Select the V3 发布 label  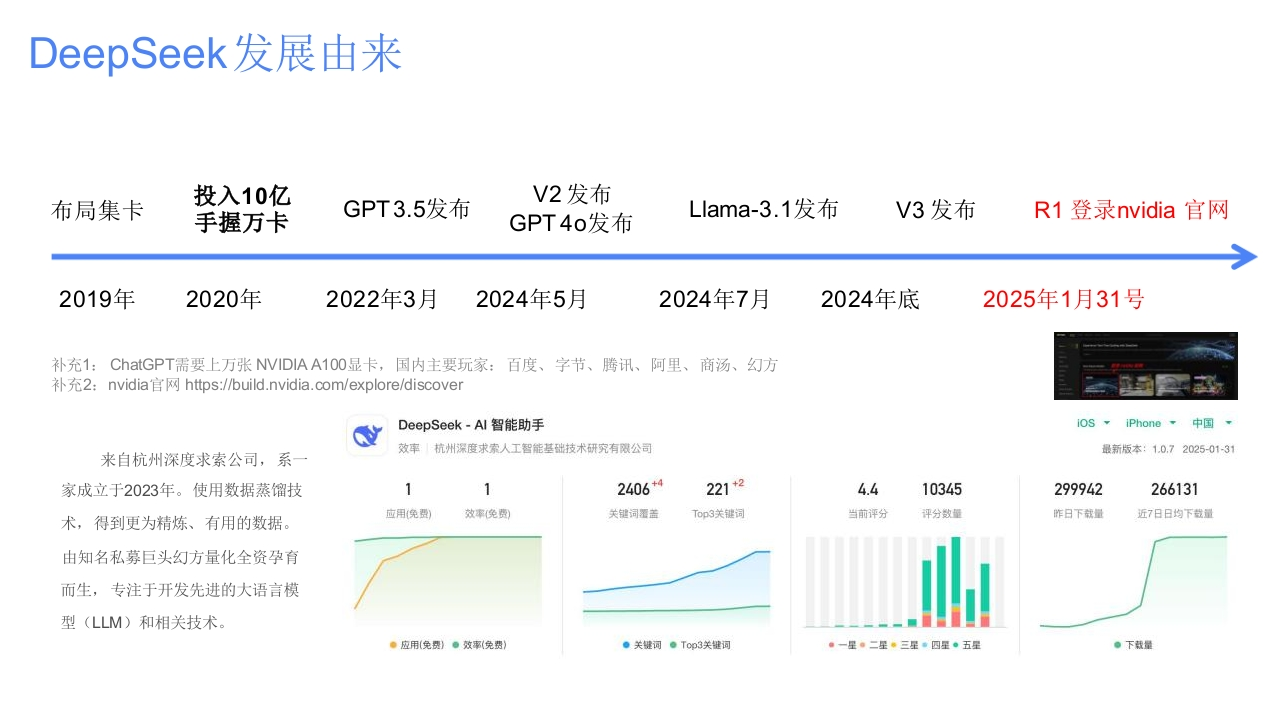(935, 210)
